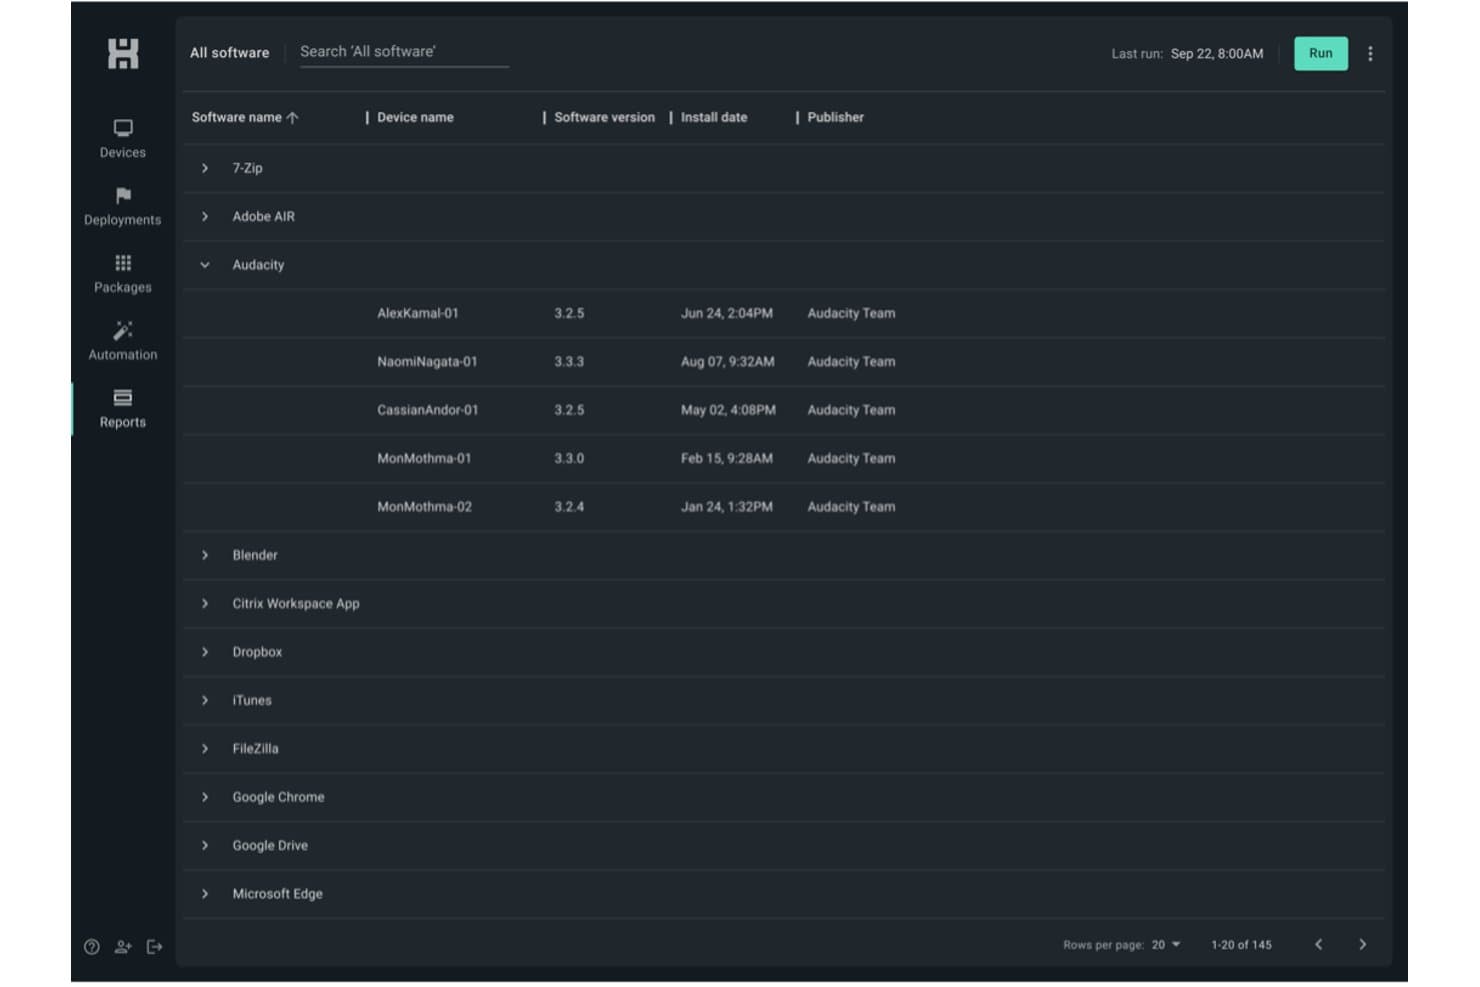The height and width of the screenshot is (987, 1480).
Task: Go to the previous page of results
Action: click(1319, 945)
